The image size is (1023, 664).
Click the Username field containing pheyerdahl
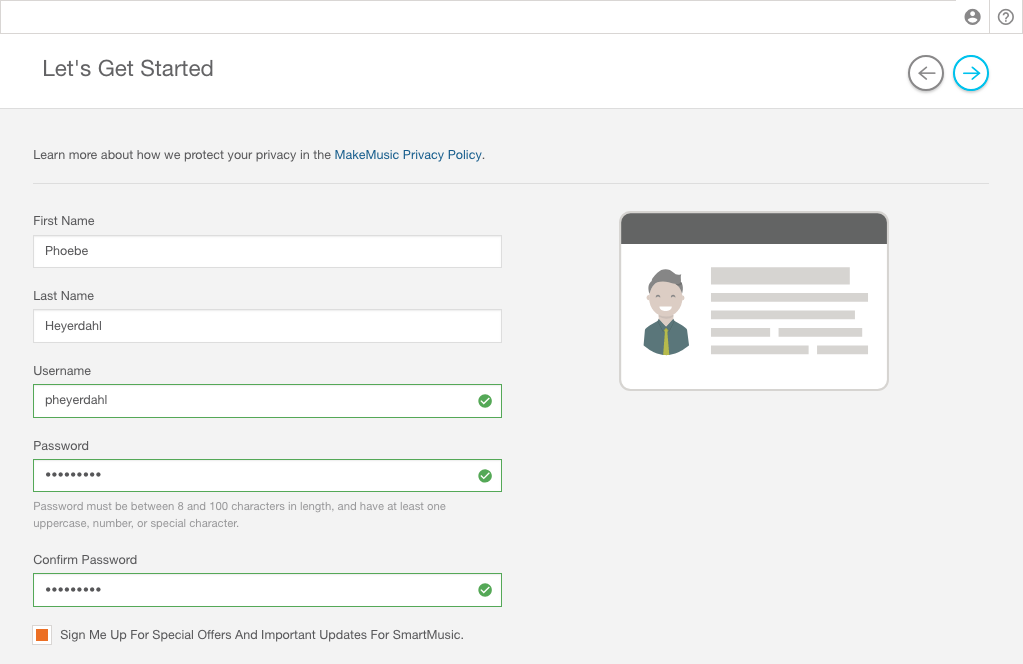(x=267, y=401)
